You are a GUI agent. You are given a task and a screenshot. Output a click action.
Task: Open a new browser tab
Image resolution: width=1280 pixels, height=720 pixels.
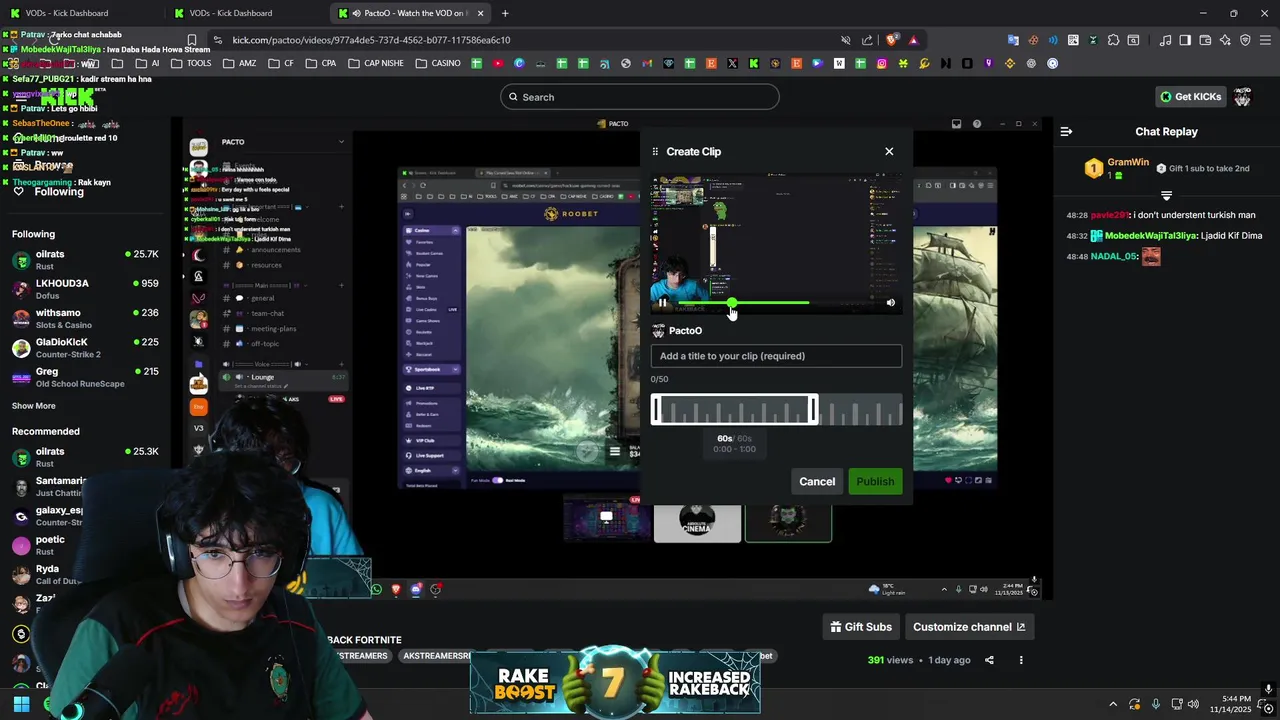coord(505,13)
